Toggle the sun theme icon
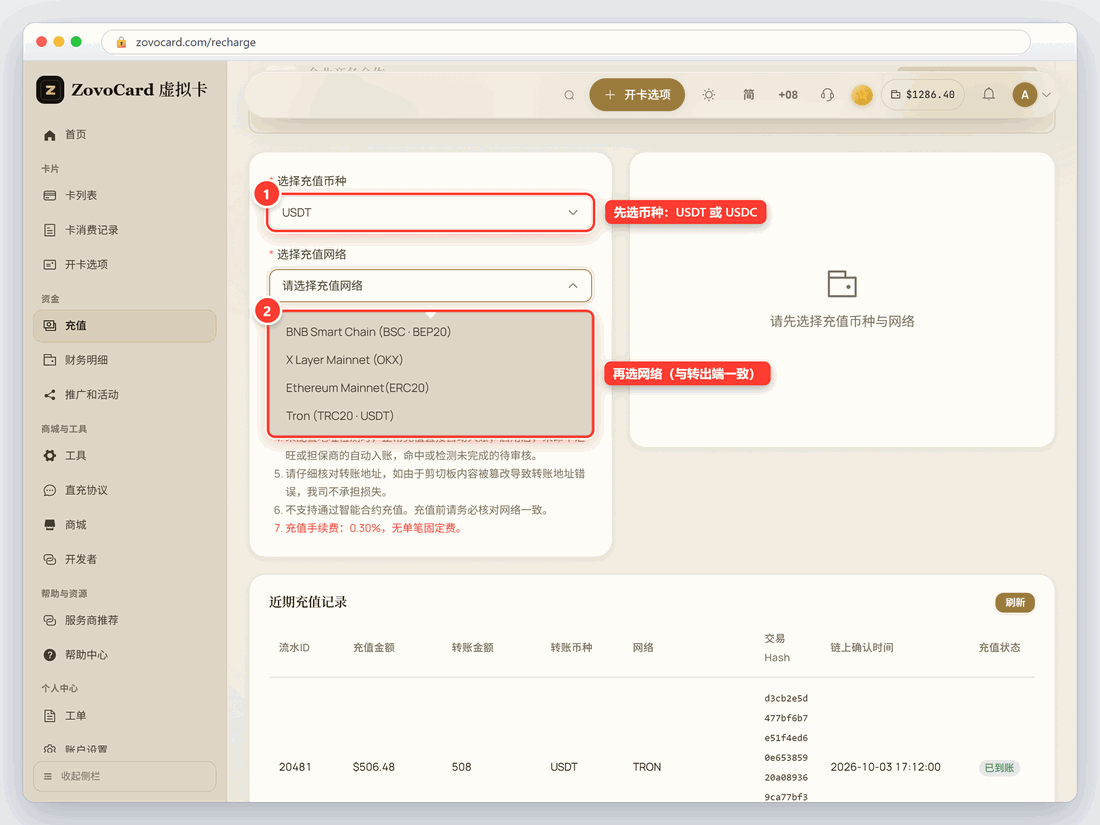 [x=709, y=95]
